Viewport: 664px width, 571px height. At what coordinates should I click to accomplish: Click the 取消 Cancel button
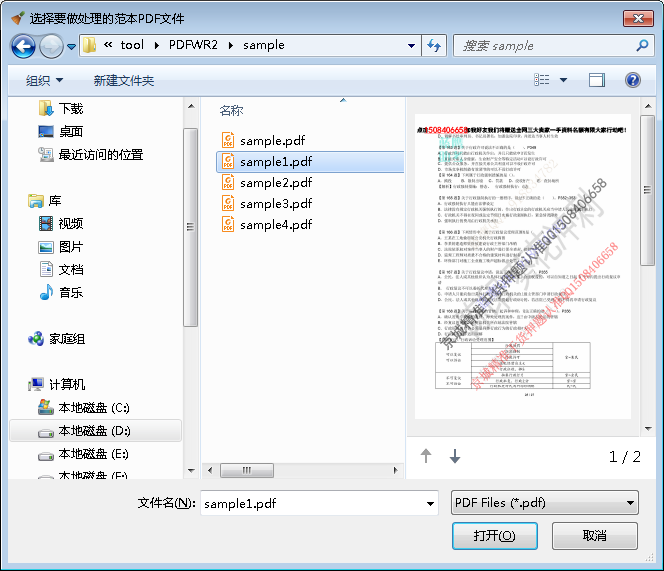click(x=595, y=536)
